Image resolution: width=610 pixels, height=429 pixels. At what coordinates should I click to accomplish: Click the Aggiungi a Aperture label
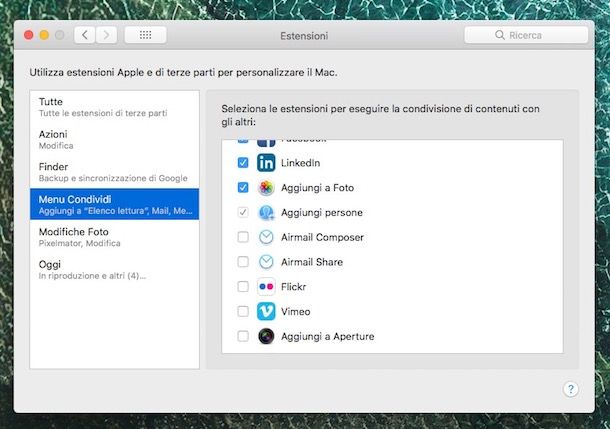[328, 336]
